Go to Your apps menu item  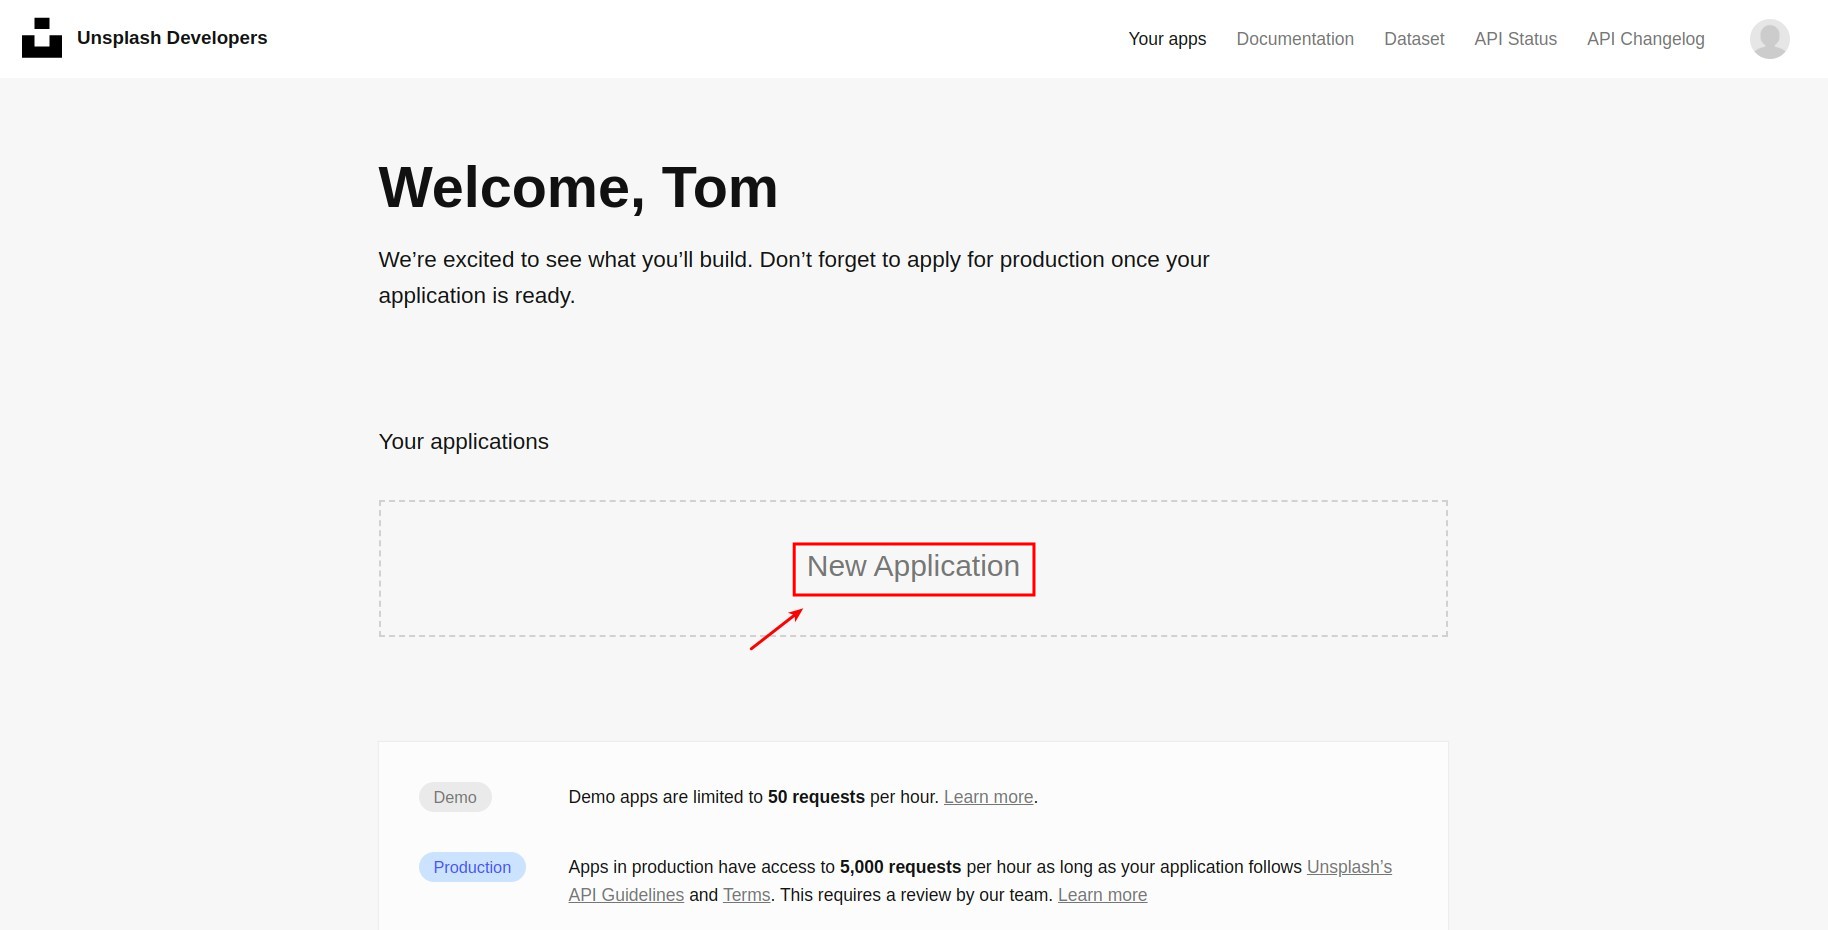(1167, 39)
